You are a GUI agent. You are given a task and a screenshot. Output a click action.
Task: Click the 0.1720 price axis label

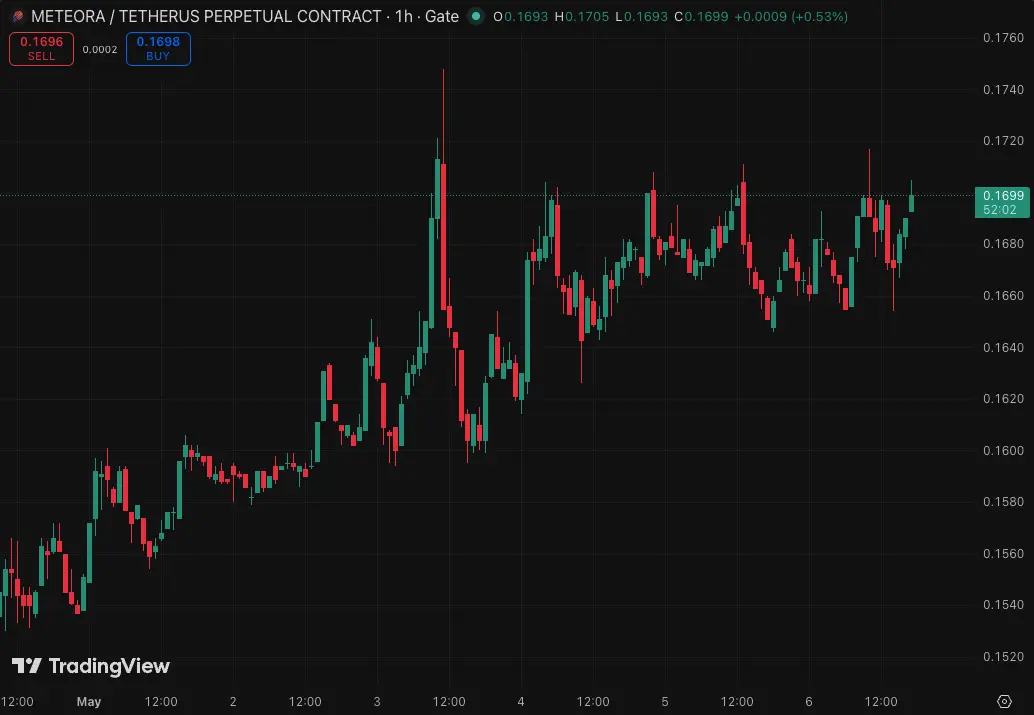point(1003,140)
